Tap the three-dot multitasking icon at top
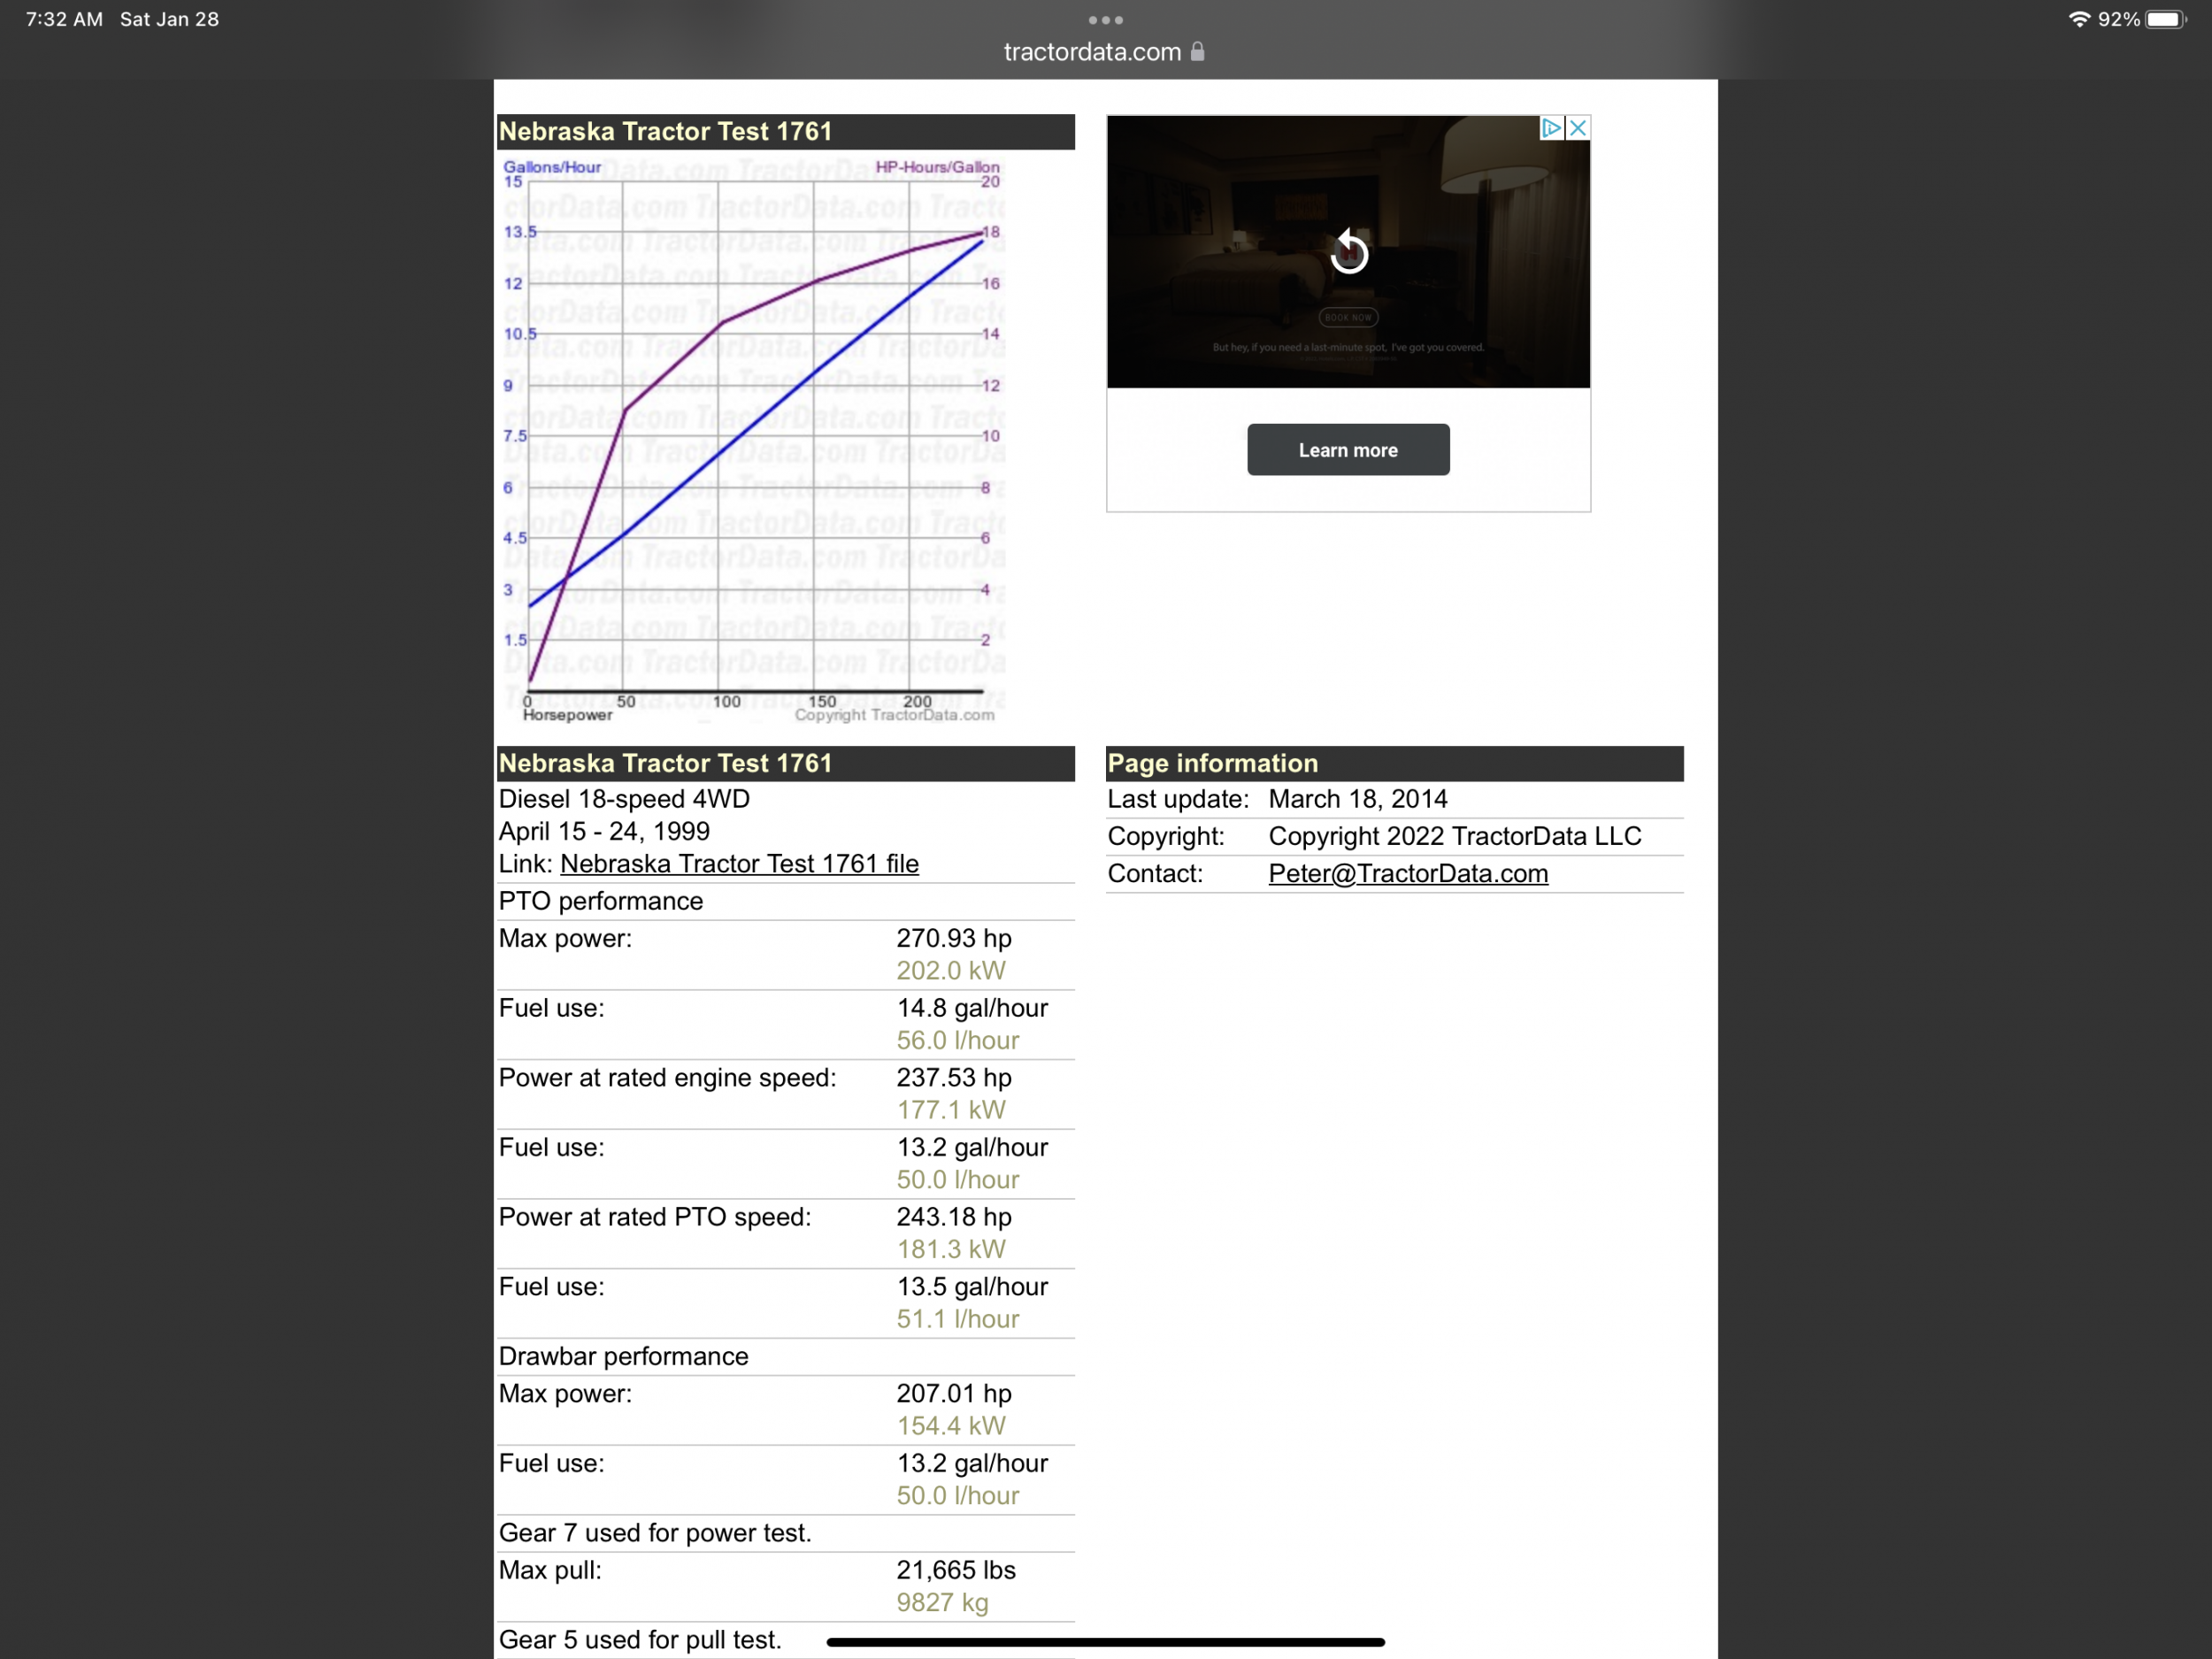2212x1659 pixels. pos(1105,20)
